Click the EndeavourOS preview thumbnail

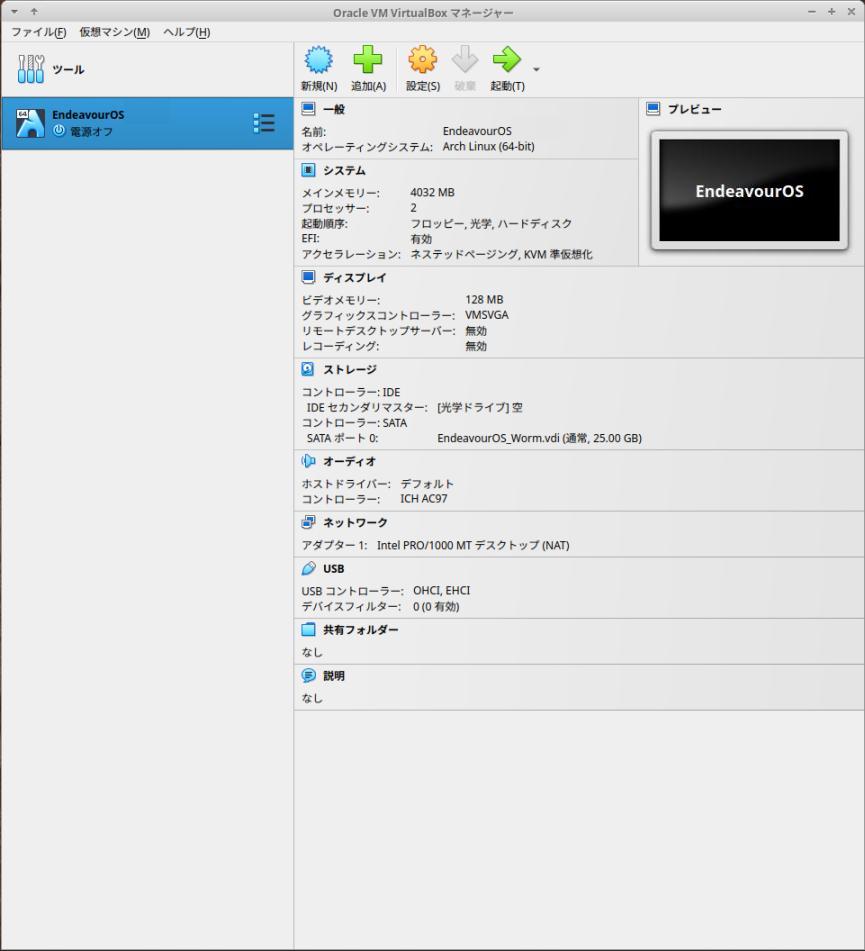click(x=749, y=190)
